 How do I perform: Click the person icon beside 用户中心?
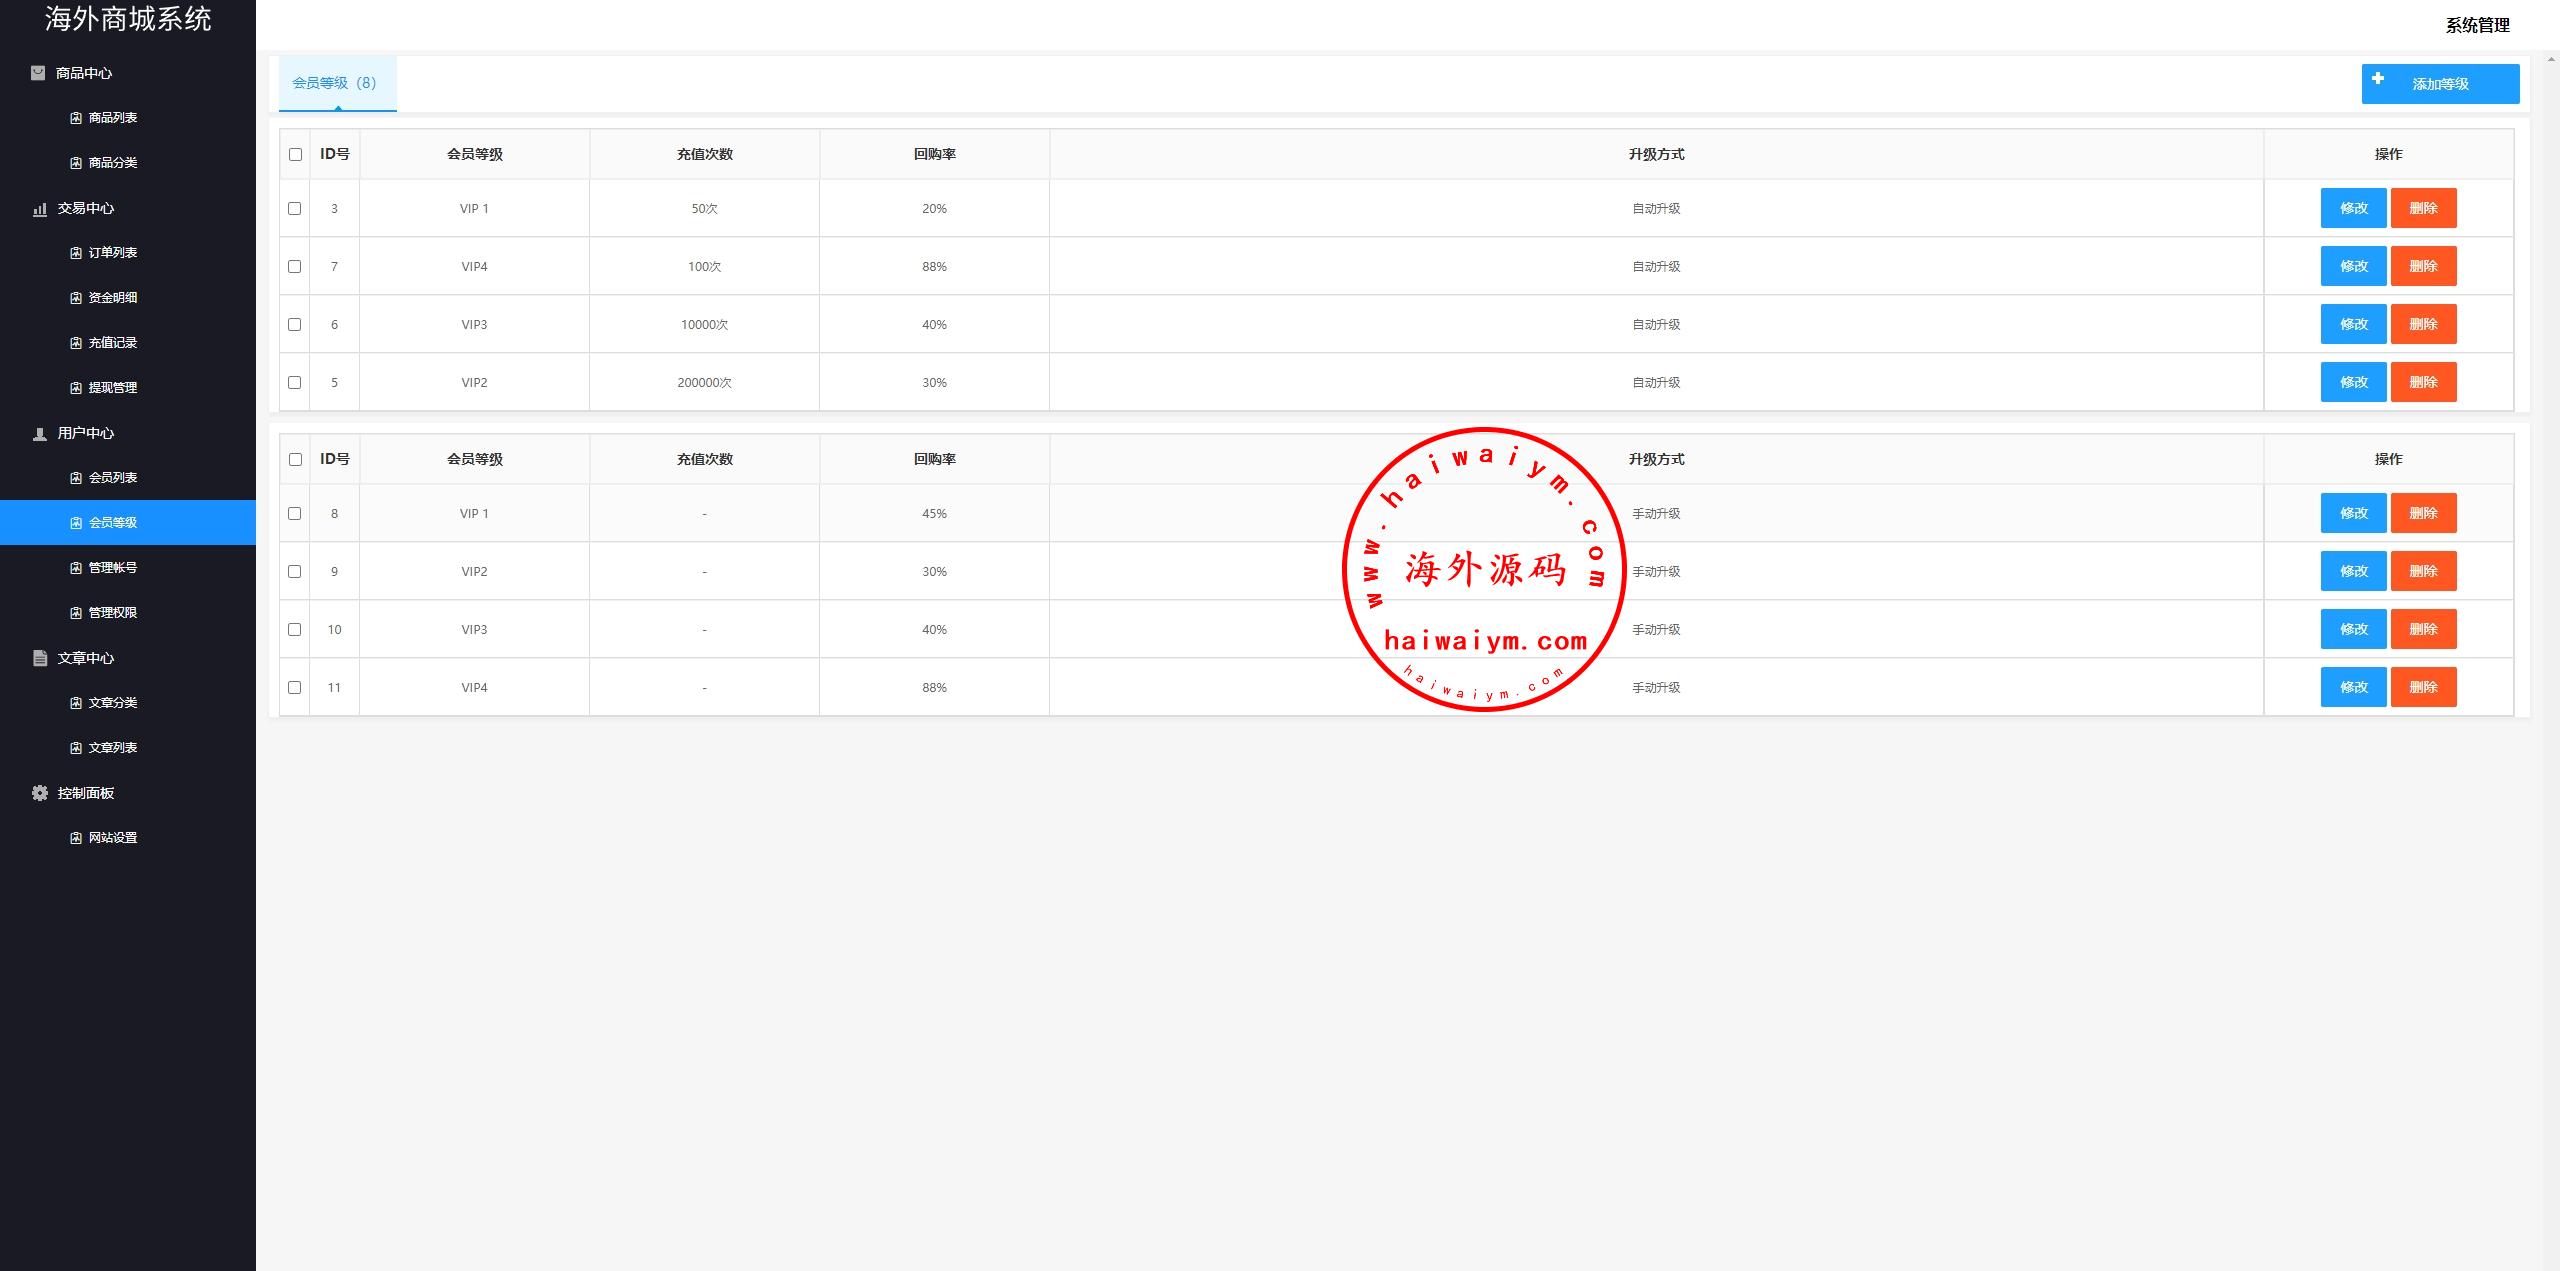(40, 434)
